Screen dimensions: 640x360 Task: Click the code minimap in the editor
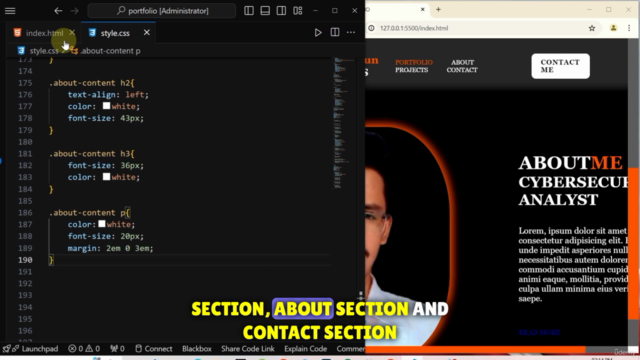(x=344, y=122)
